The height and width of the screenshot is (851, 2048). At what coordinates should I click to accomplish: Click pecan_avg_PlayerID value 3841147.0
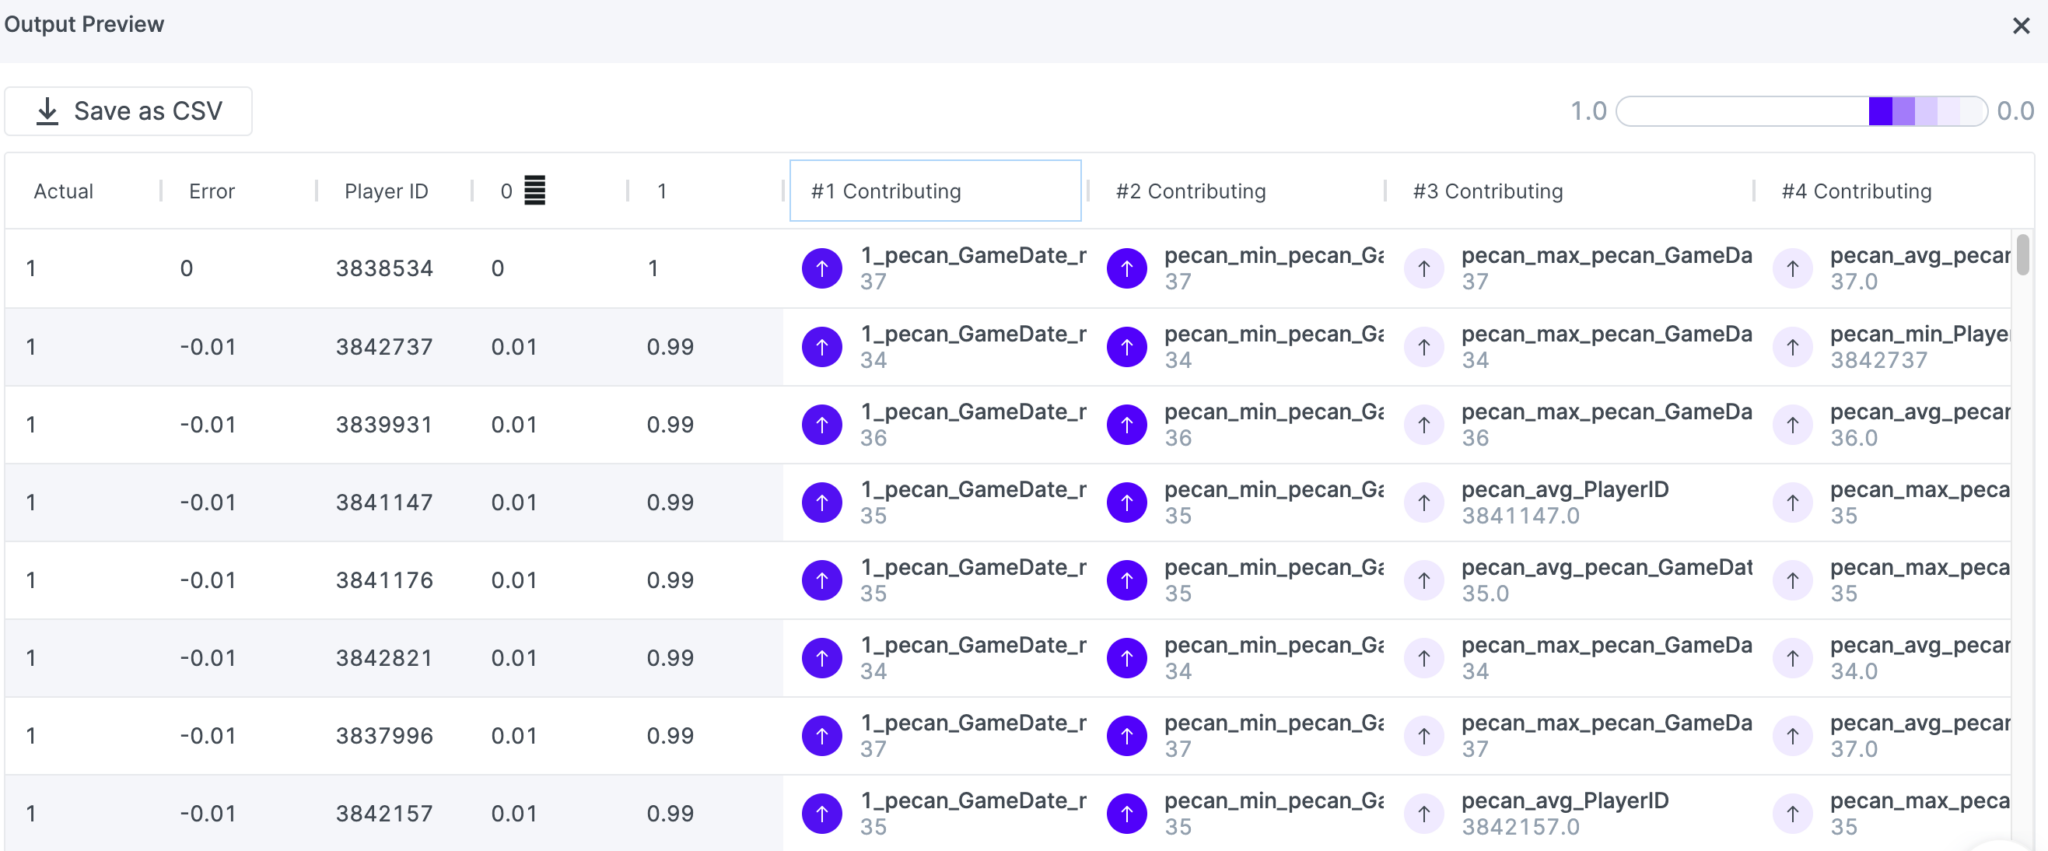[1520, 516]
